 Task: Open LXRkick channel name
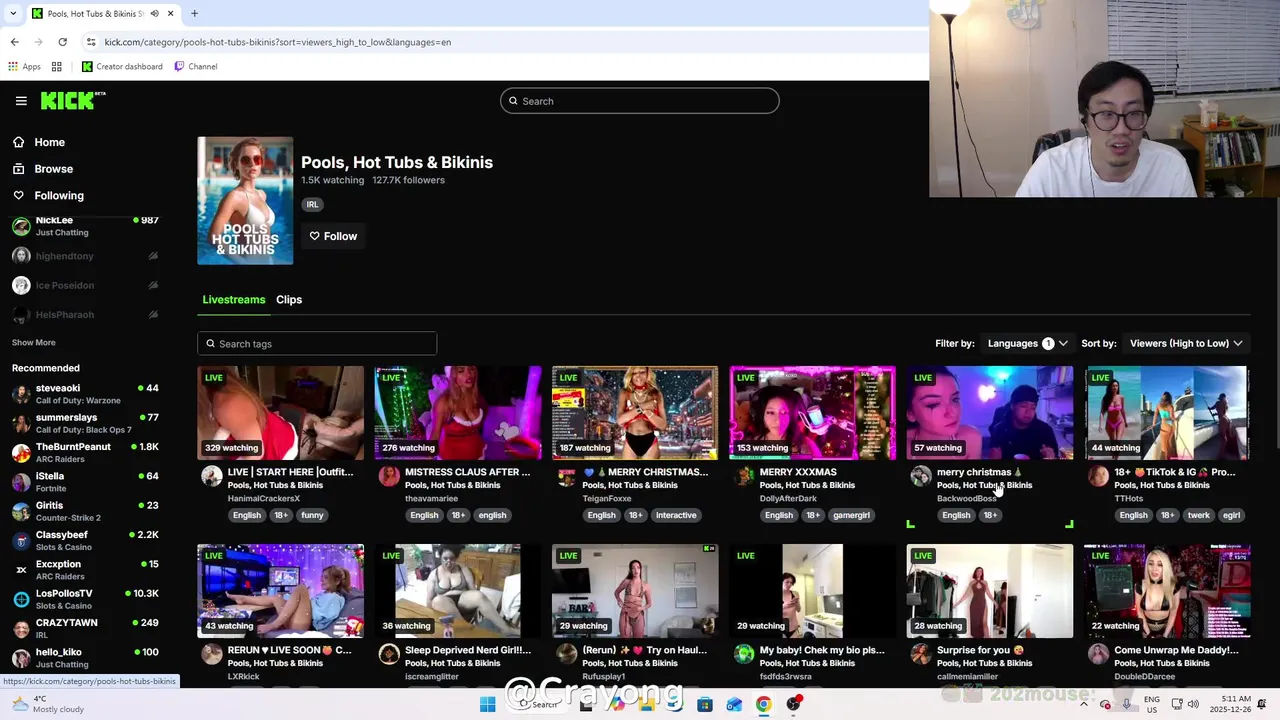point(243,676)
